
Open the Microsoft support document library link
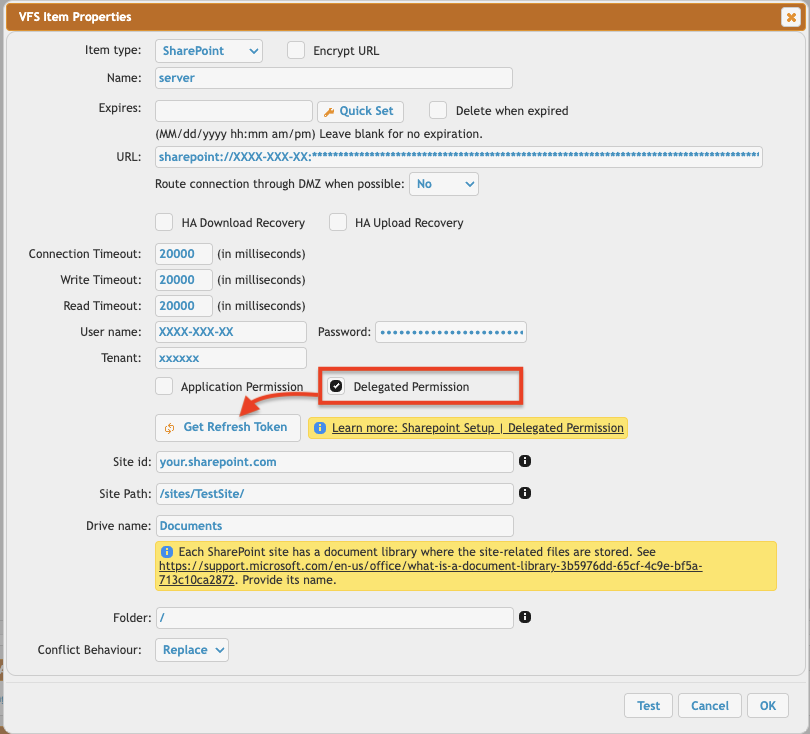pyautogui.click(x=430, y=573)
